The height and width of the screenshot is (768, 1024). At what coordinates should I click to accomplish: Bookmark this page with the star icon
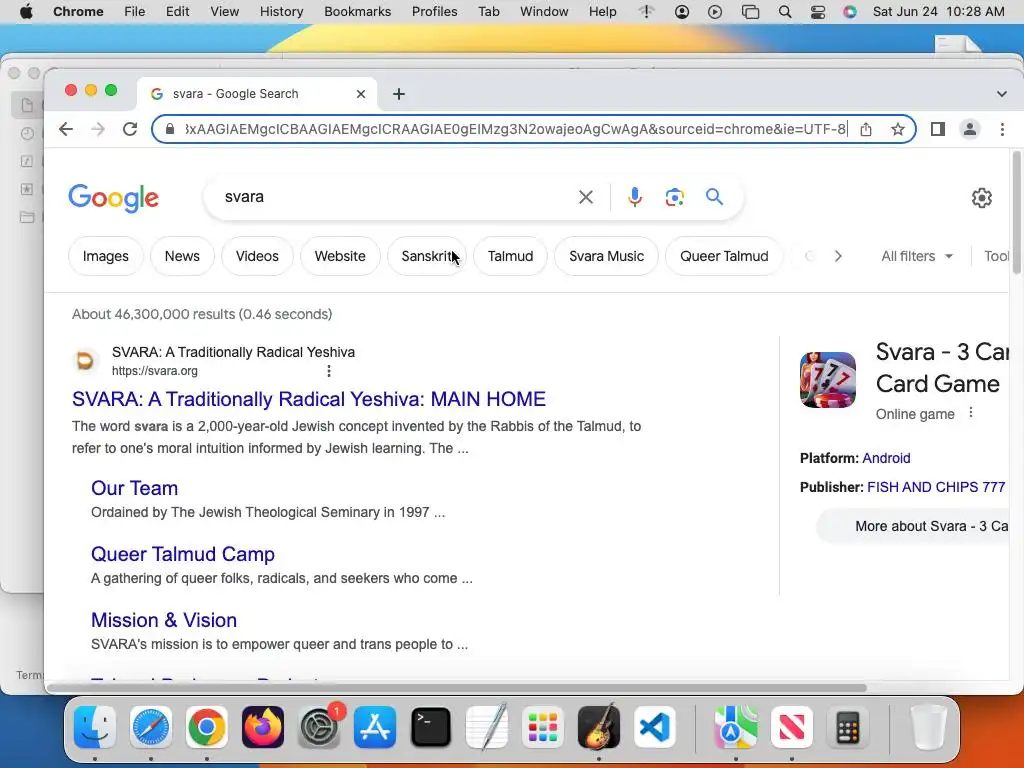898,129
